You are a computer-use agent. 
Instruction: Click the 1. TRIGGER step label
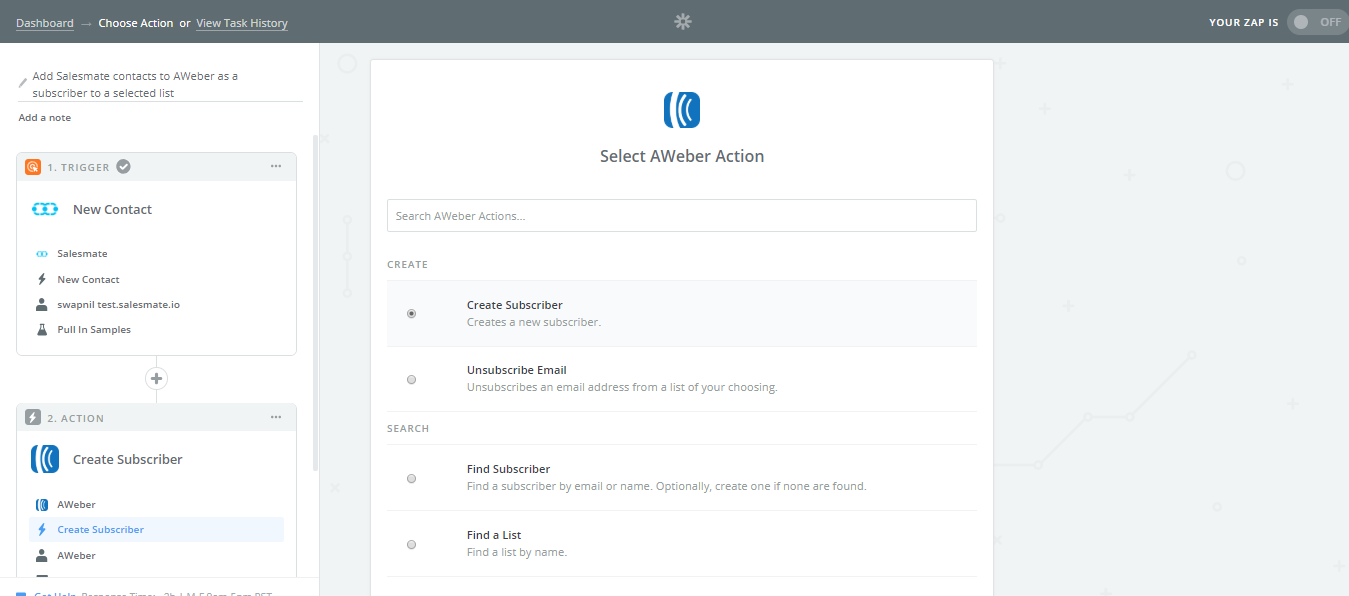click(x=78, y=167)
